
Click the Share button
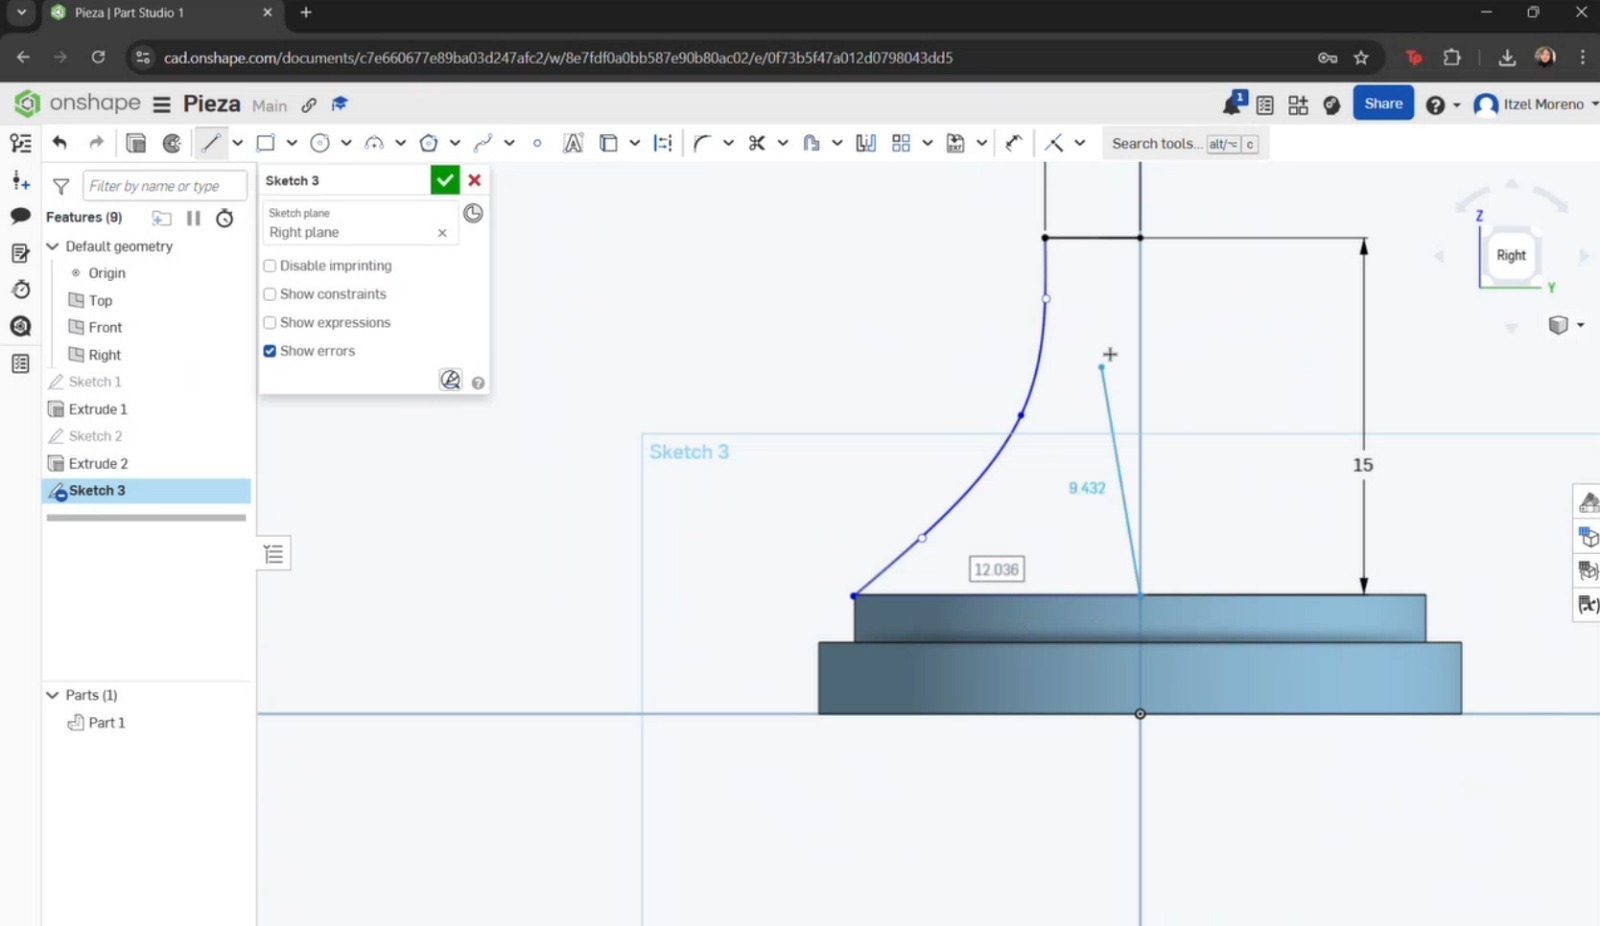pyautogui.click(x=1383, y=103)
